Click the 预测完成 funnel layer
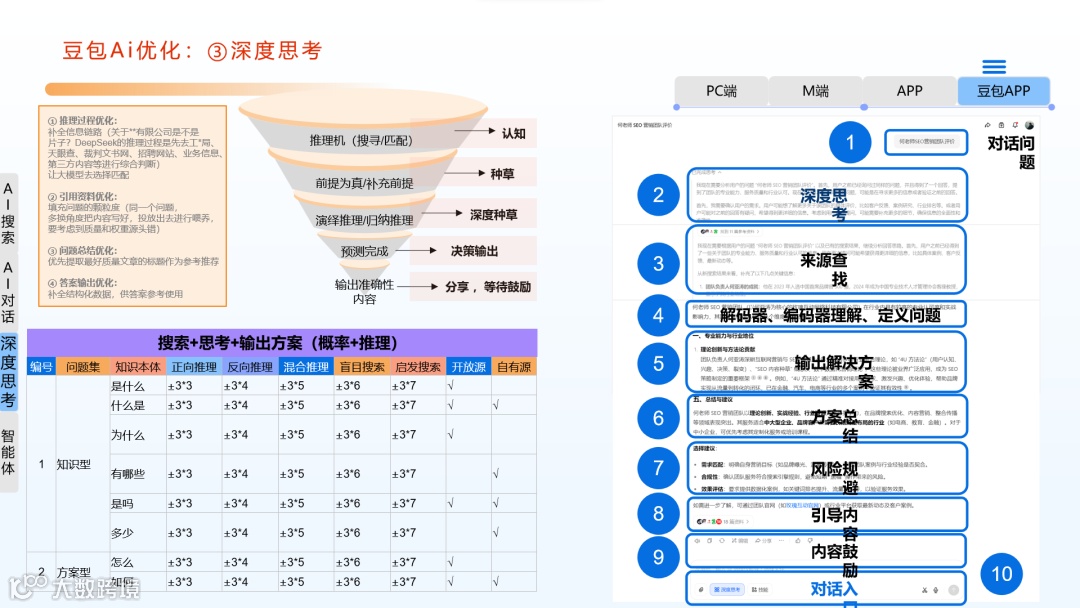Image resolution: width=1080 pixels, height=608 pixels. (x=364, y=251)
